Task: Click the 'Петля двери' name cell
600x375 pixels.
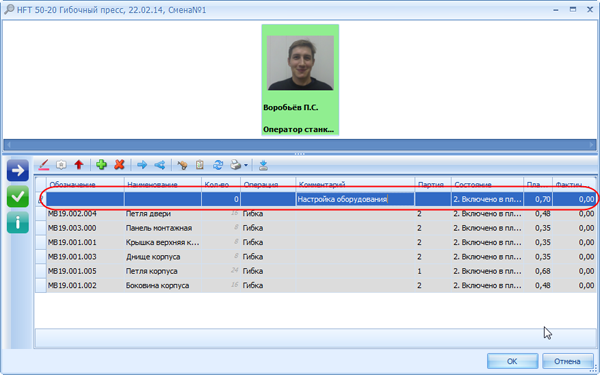Action: (x=163, y=214)
